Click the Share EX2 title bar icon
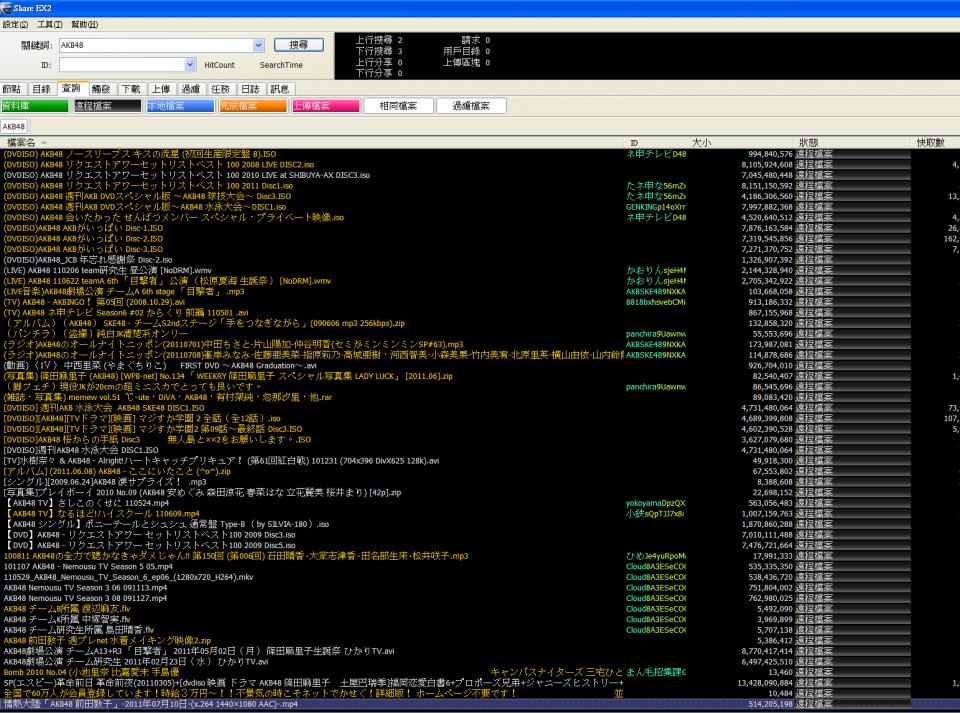The height and width of the screenshot is (713, 960). coord(7,7)
